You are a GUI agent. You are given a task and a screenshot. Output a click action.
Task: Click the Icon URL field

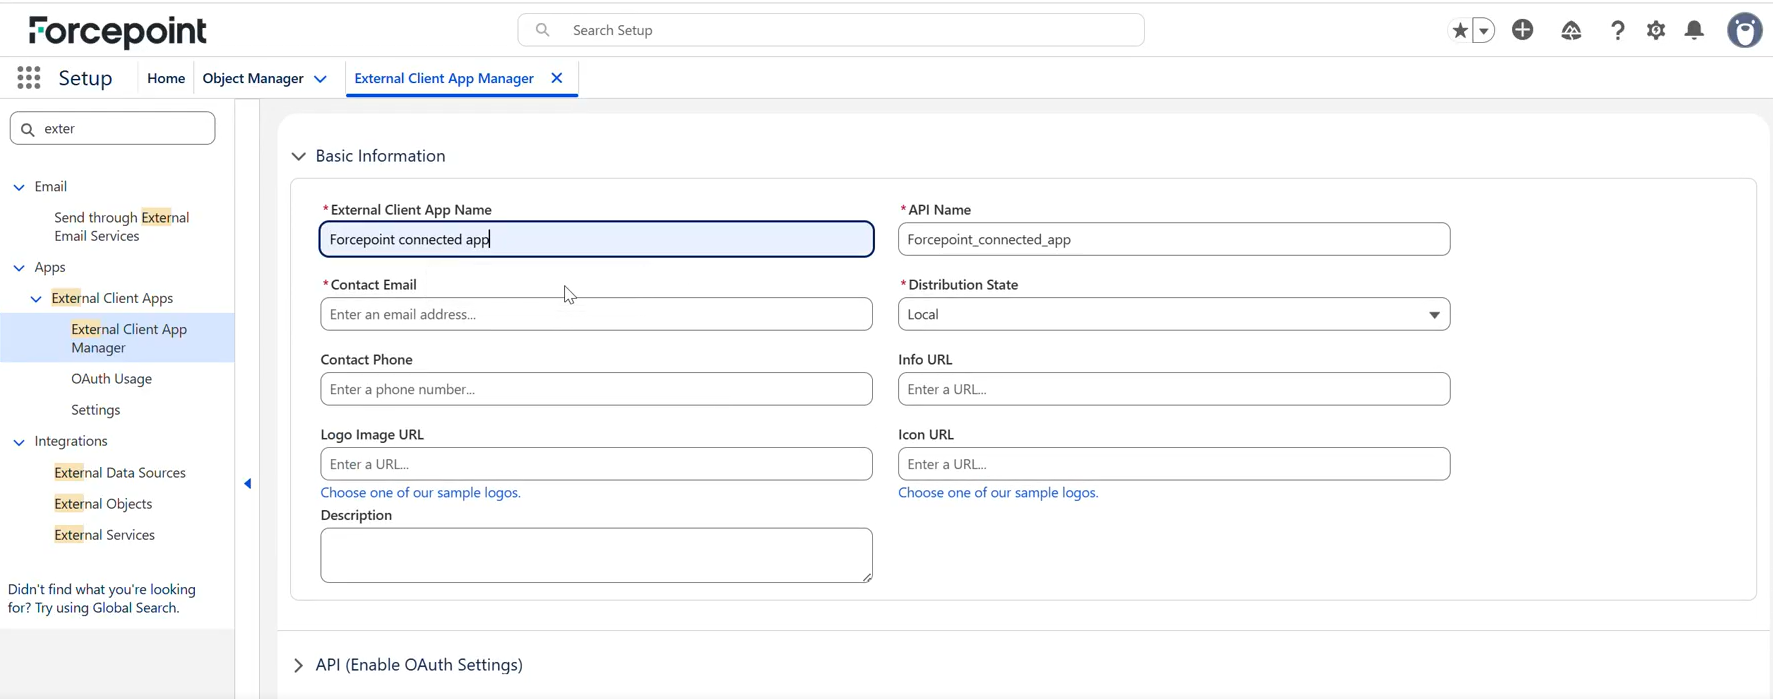(1174, 464)
